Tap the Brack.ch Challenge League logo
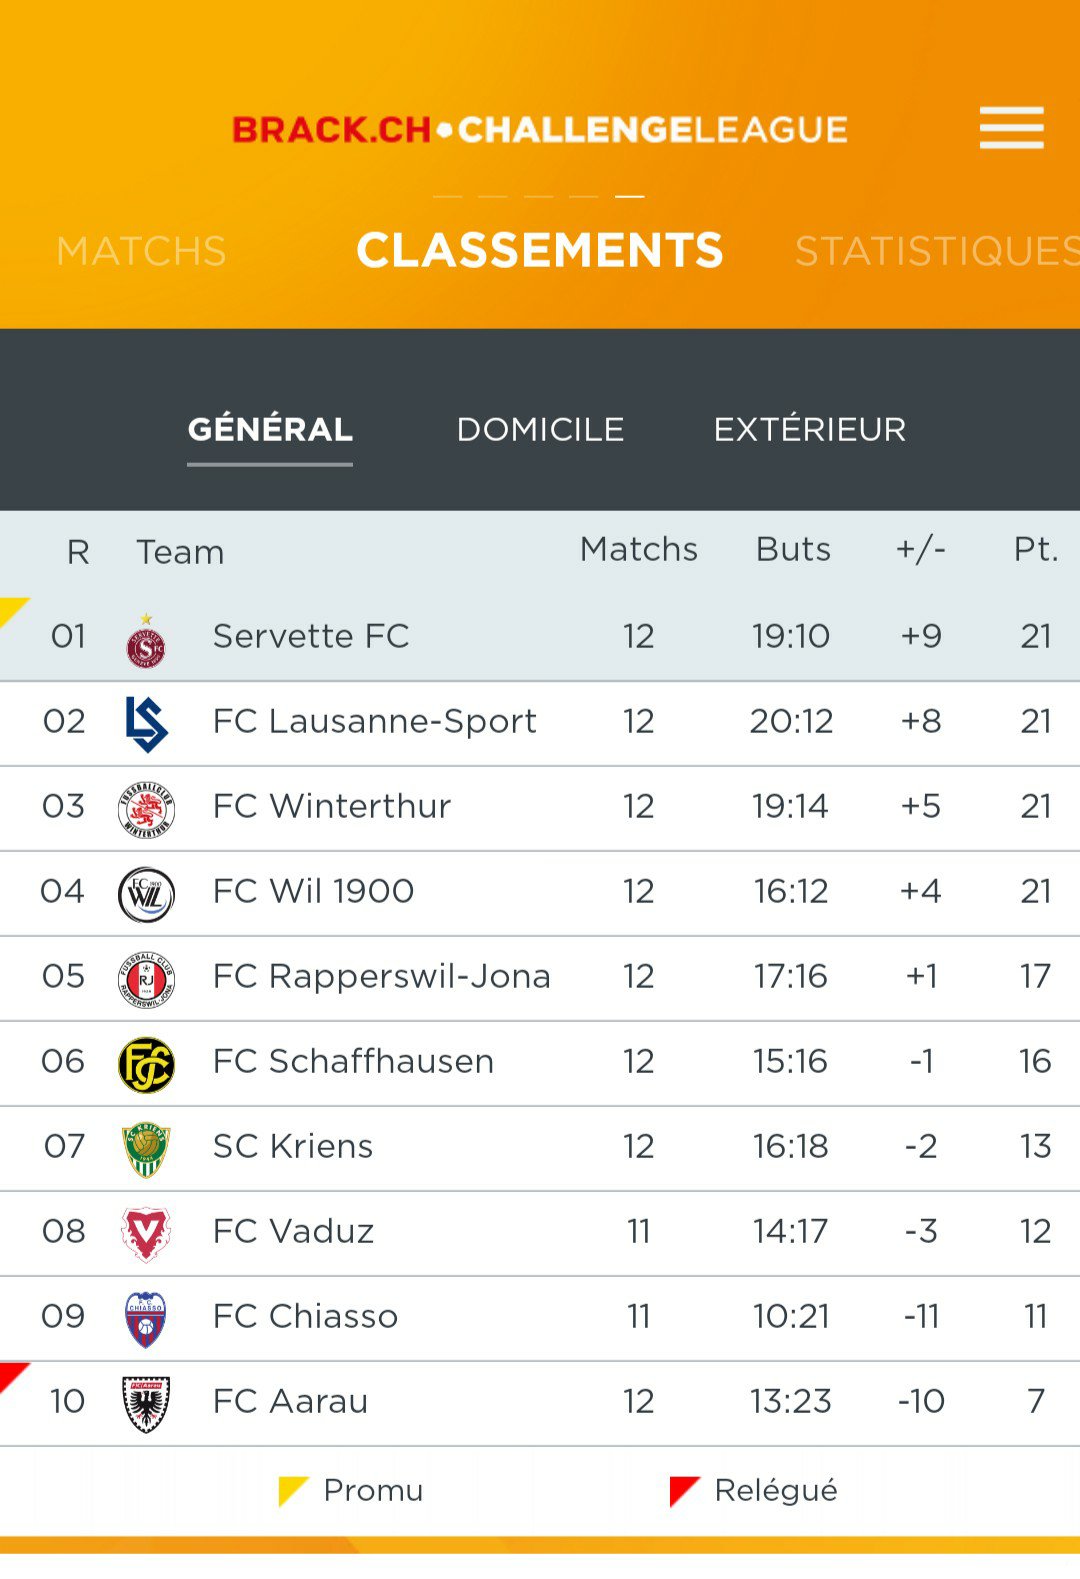The image size is (1080, 1579). coord(540,130)
